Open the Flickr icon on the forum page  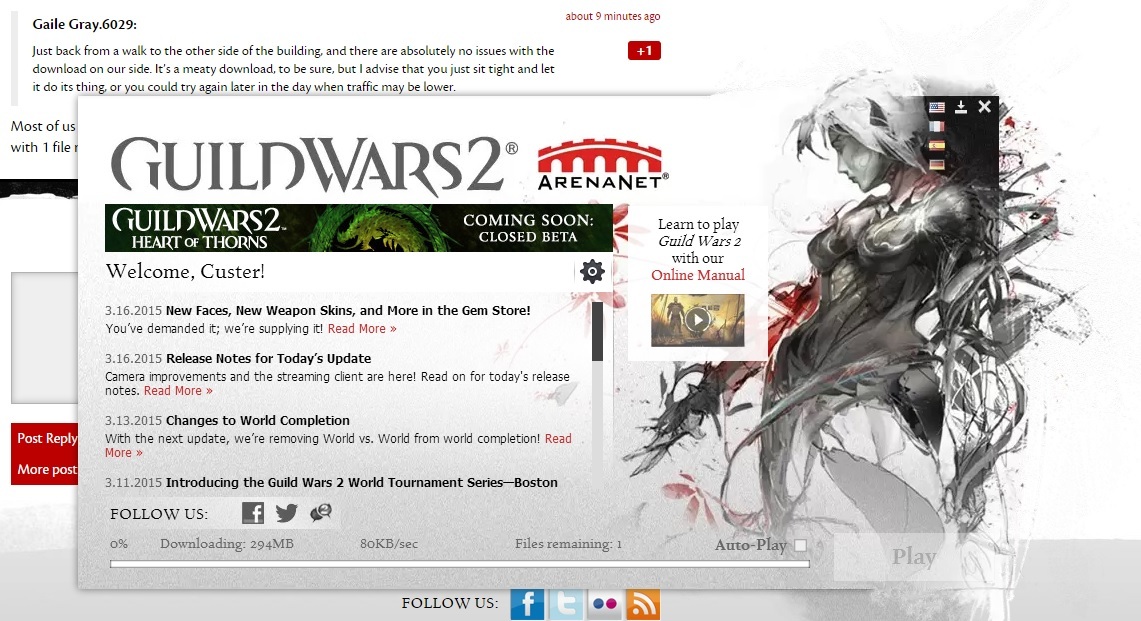[605, 604]
